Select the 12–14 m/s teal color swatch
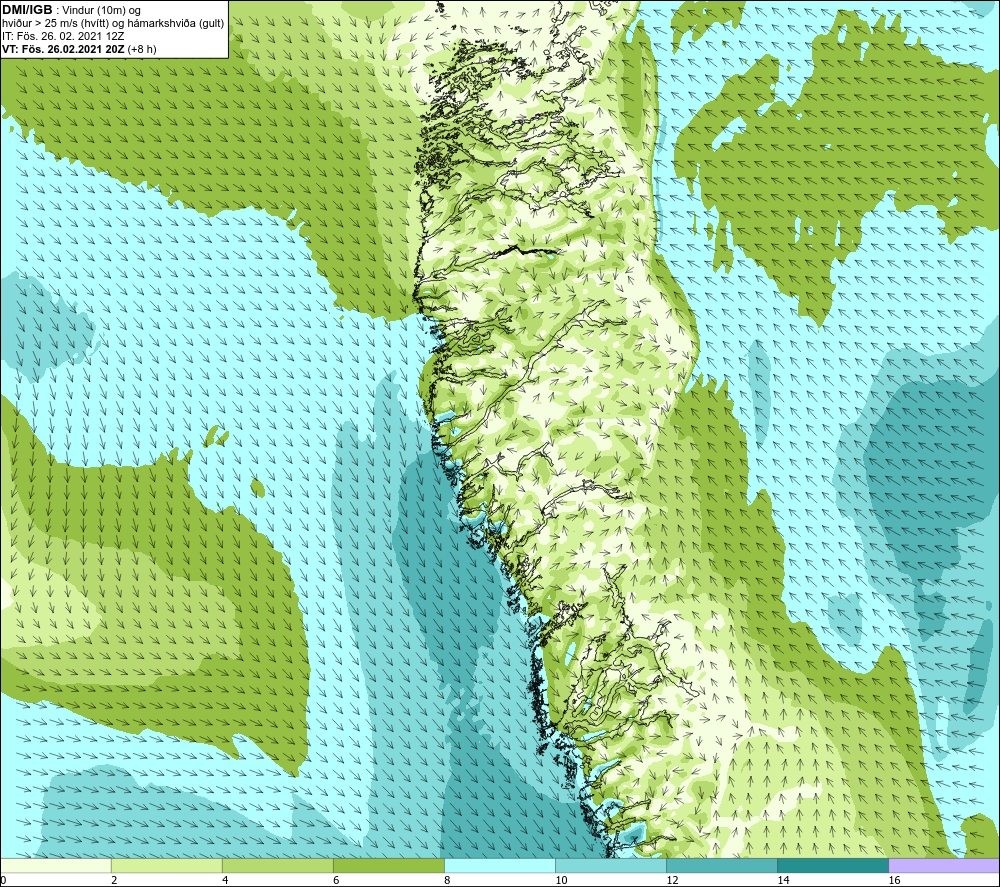The width and height of the screenshot is (1000, 887). (722, 865)
